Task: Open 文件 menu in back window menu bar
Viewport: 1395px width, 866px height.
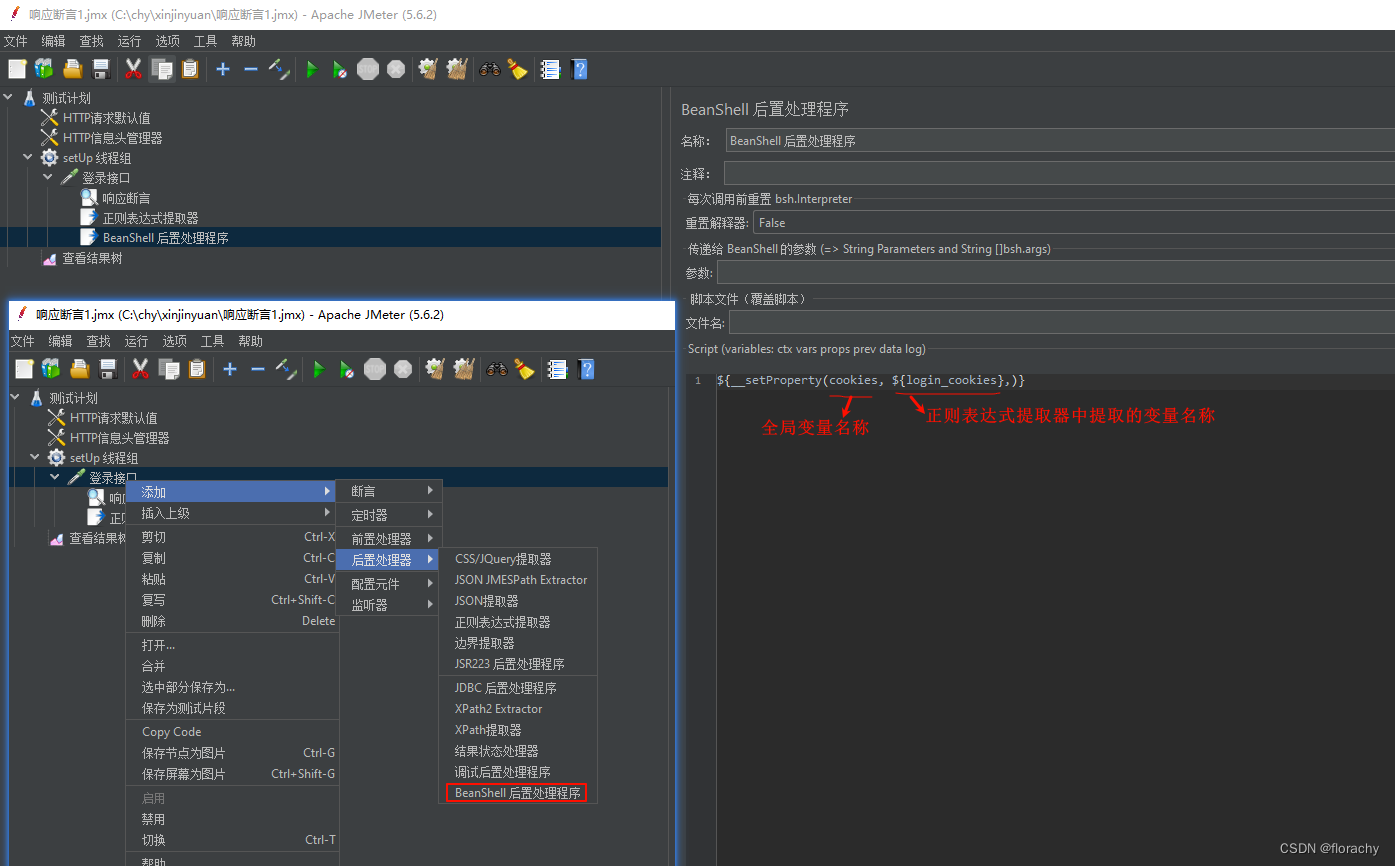Action: coord(15,41)
